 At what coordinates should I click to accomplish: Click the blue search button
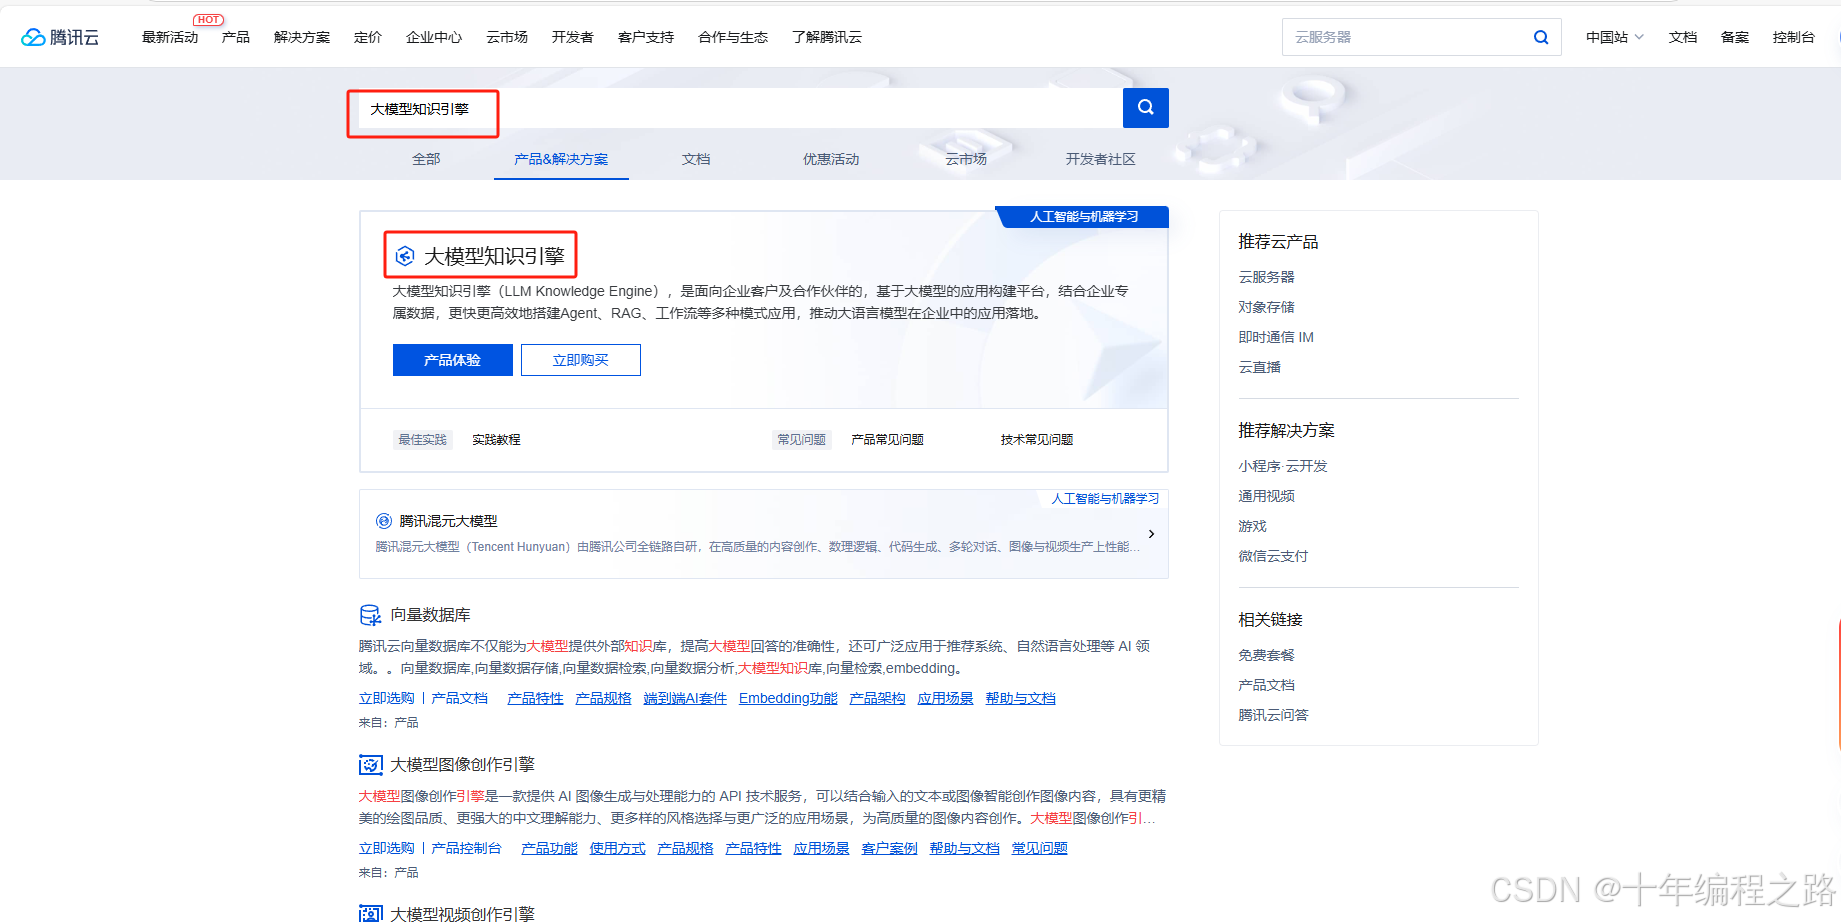(1146, 108)
